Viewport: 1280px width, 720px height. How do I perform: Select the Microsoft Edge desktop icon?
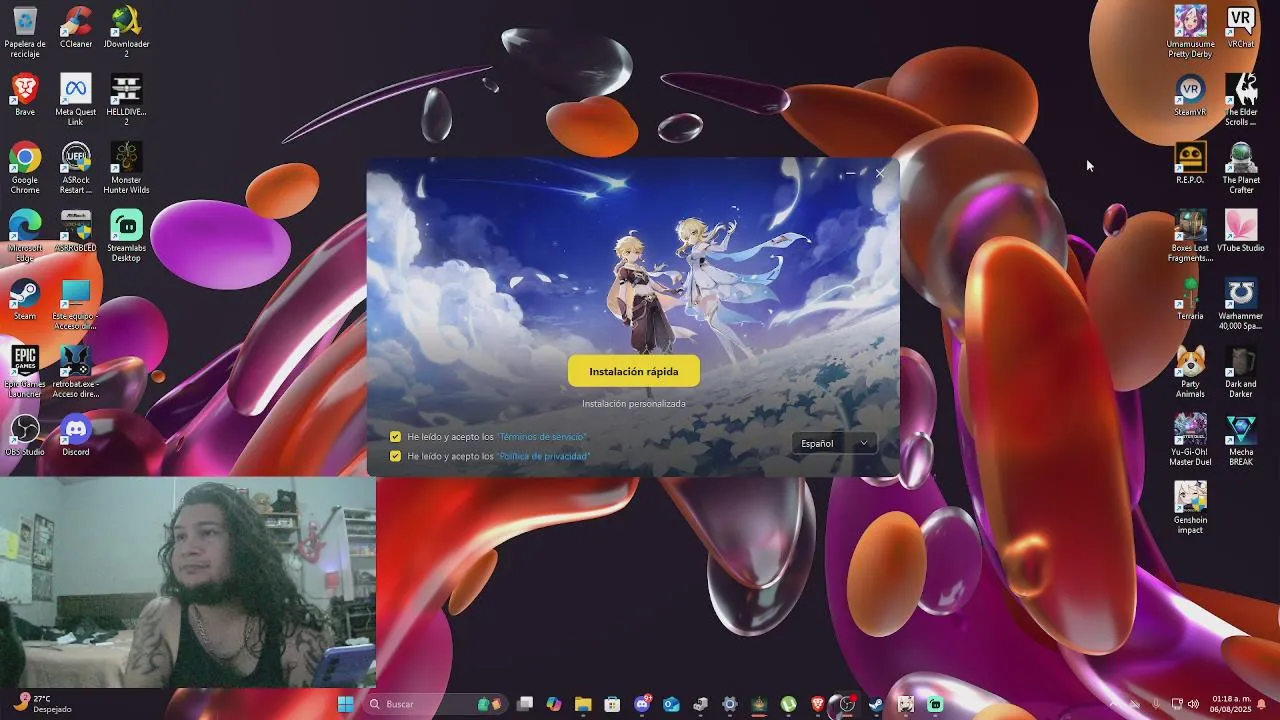(25, 236)
